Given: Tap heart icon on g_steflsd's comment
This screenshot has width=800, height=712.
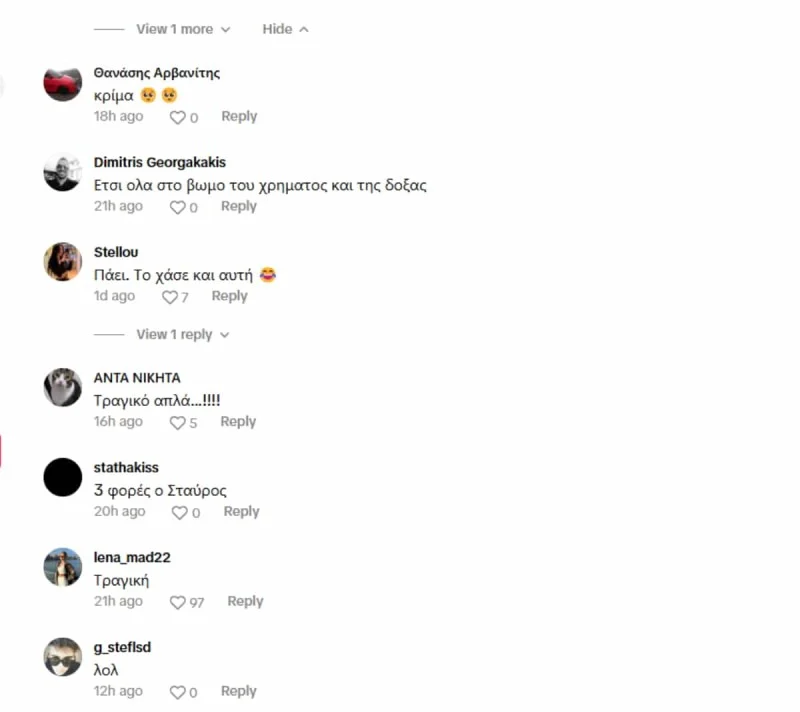Looking at the screenshot, I should [178, 692].
